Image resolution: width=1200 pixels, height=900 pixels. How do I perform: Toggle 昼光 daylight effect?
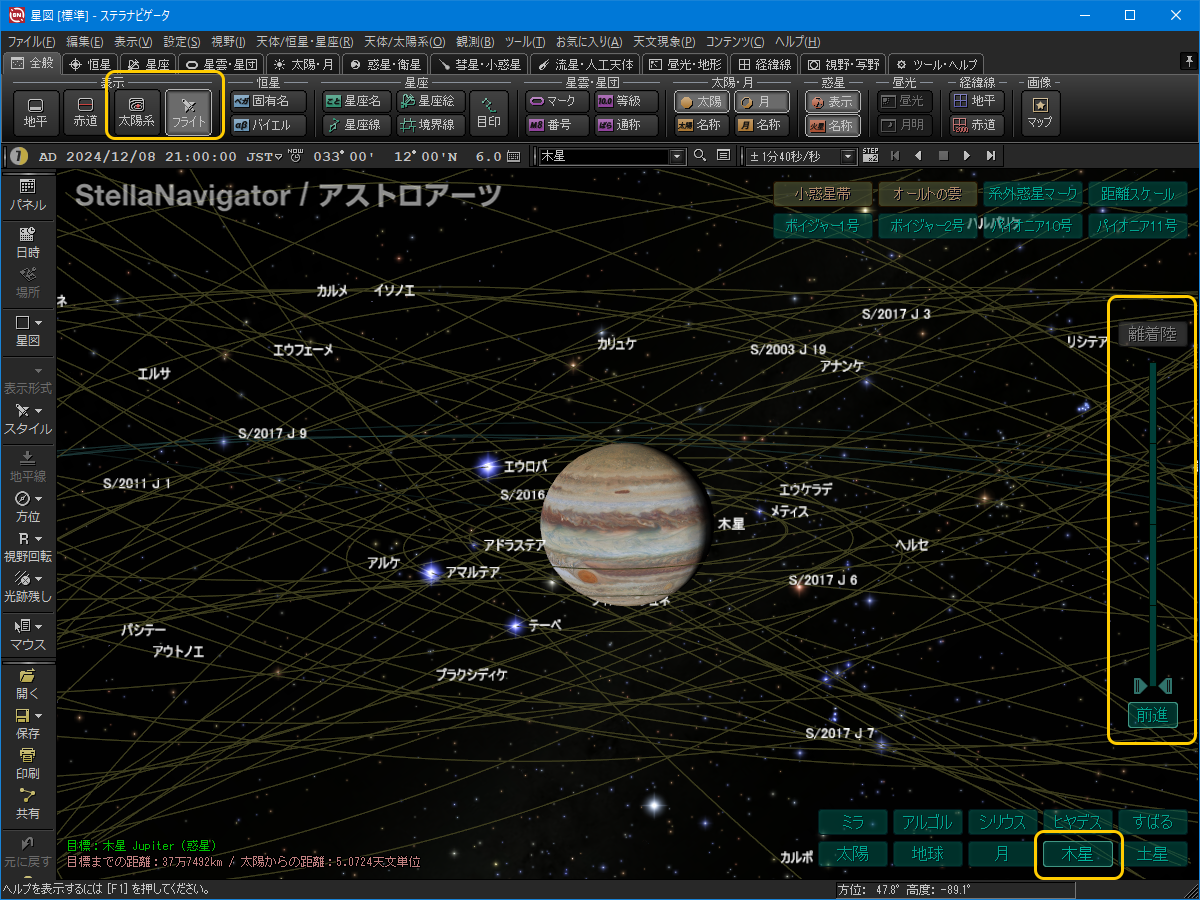(x=903, y=101)
